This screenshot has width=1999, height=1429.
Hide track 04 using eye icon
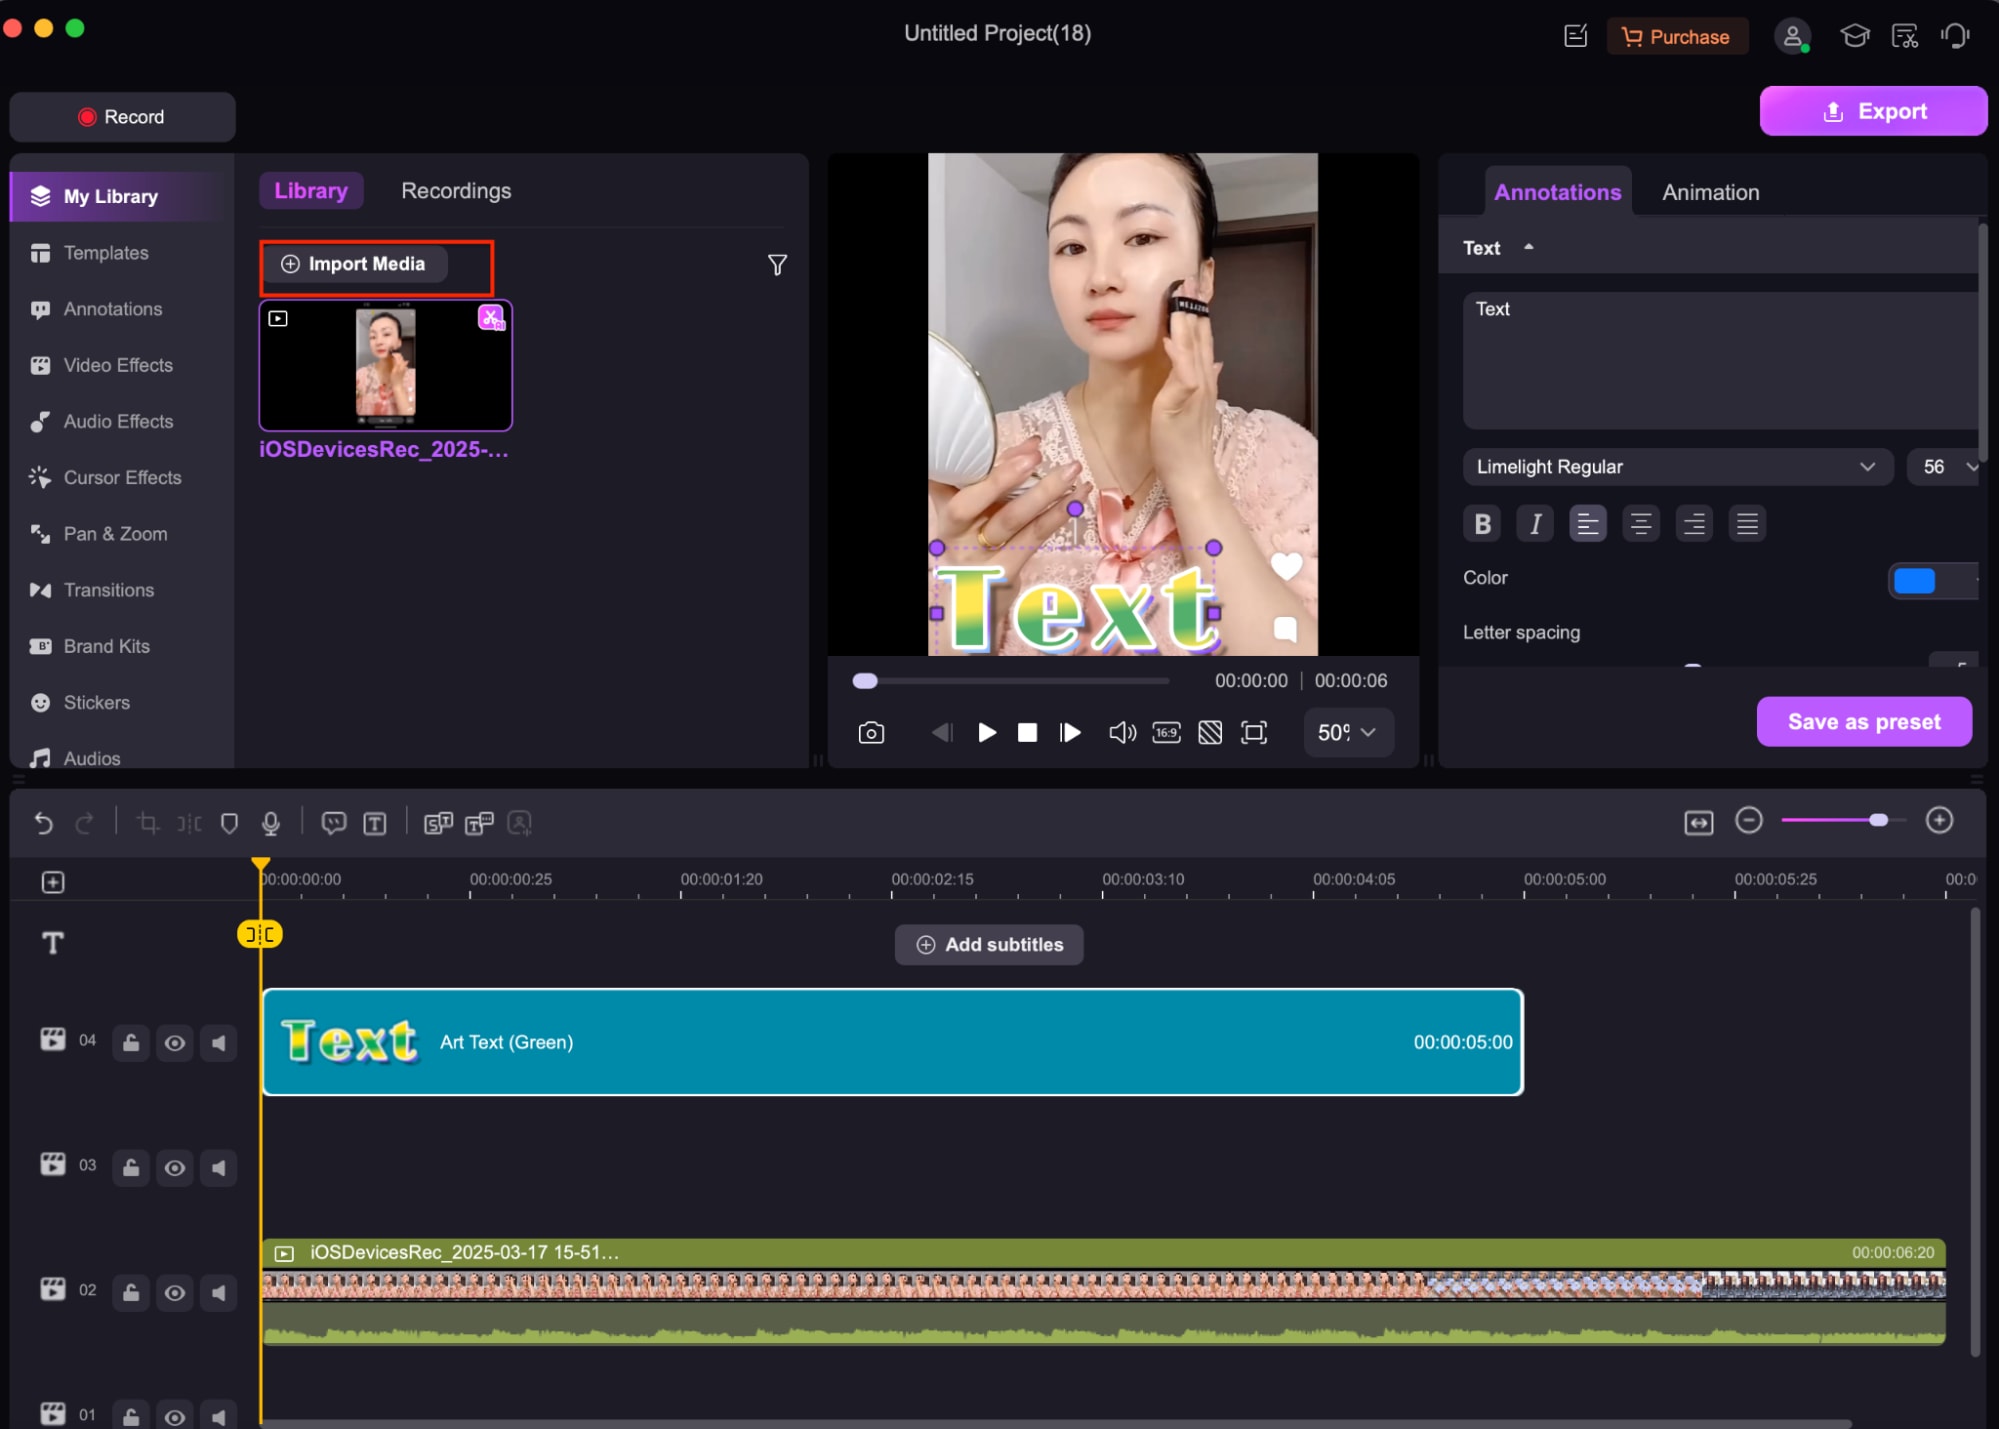click(x=174, y=1043)
